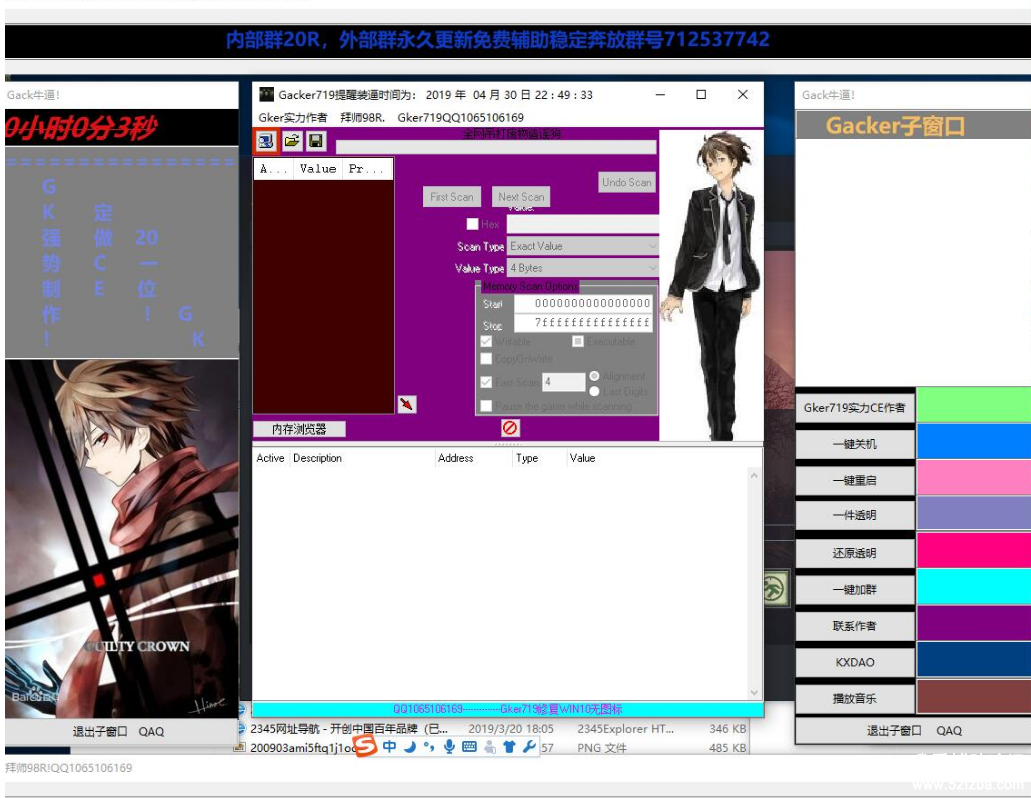
Task: Click the 2345网址导航 file name
Action: tap(349, 728)
